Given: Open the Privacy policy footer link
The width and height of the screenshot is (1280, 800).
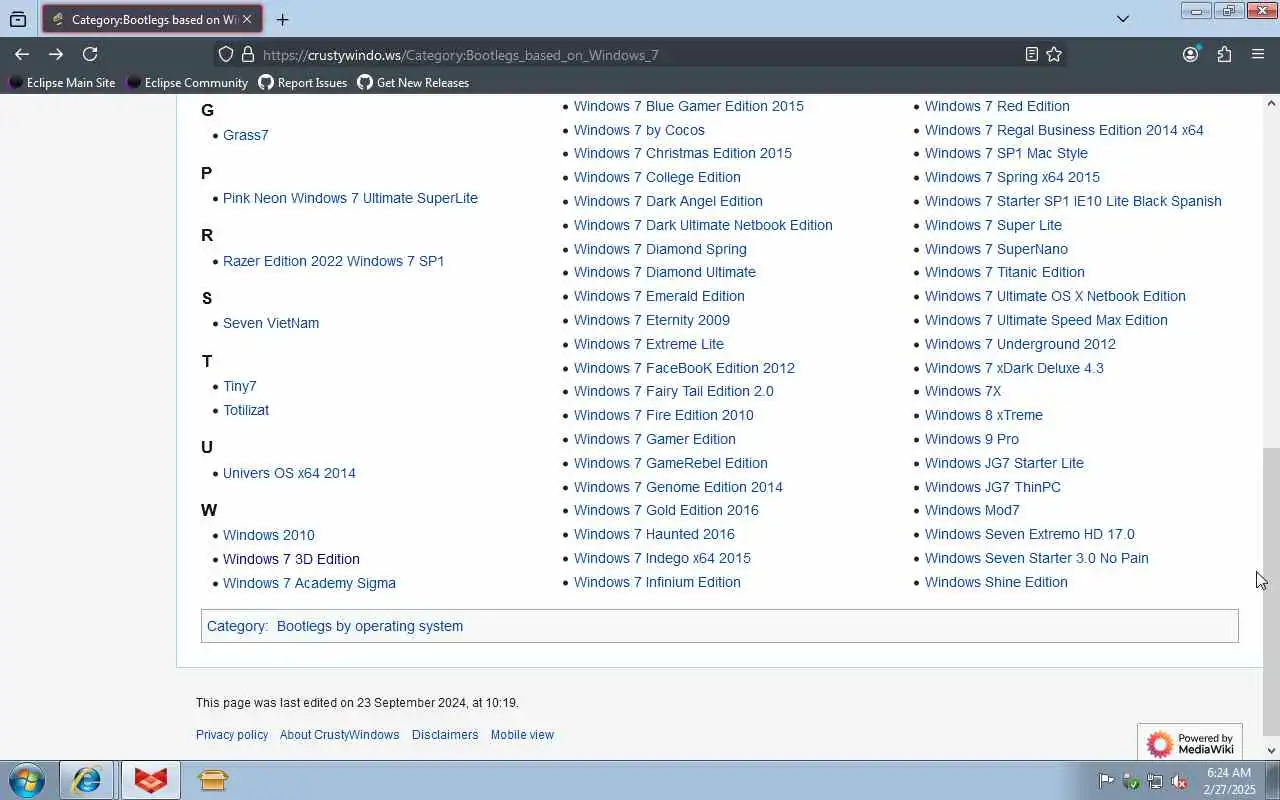Looking at the screenshot, I should pyautogui.click(x=232, y=735).
